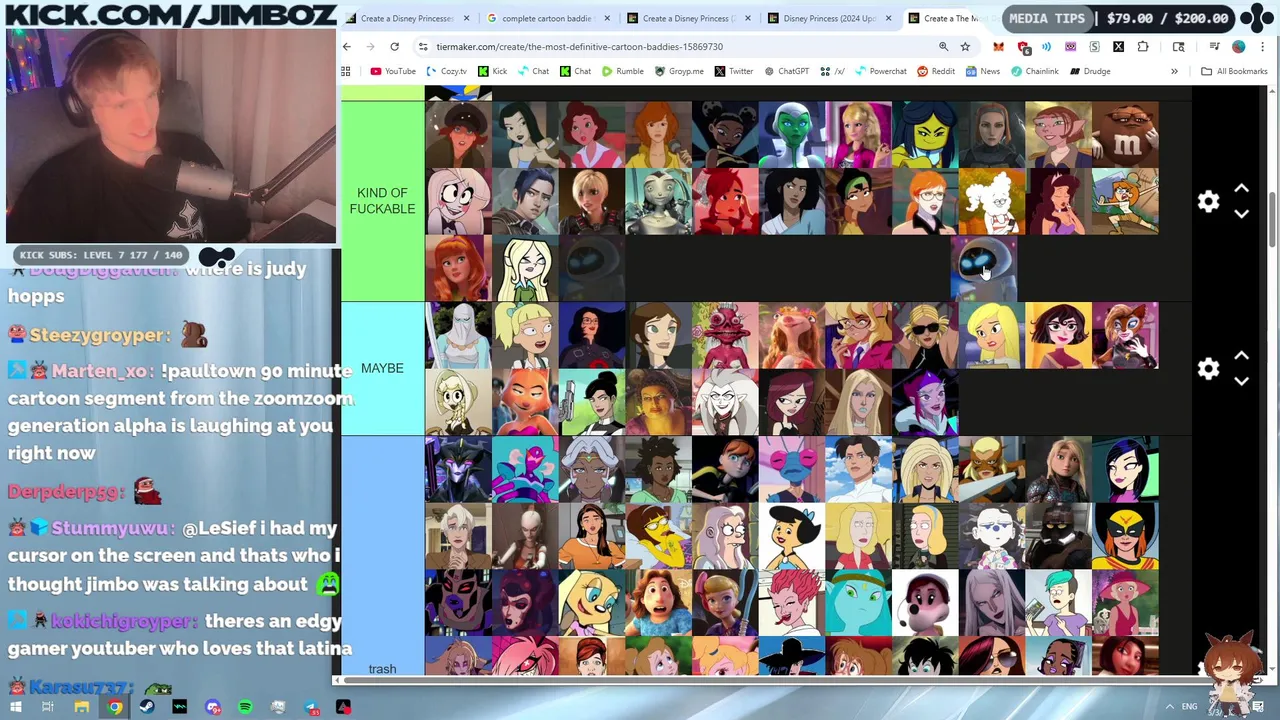Open File Explorer from the taskbar
Viewport: 1280px width, 720px height.
point(82,707)
